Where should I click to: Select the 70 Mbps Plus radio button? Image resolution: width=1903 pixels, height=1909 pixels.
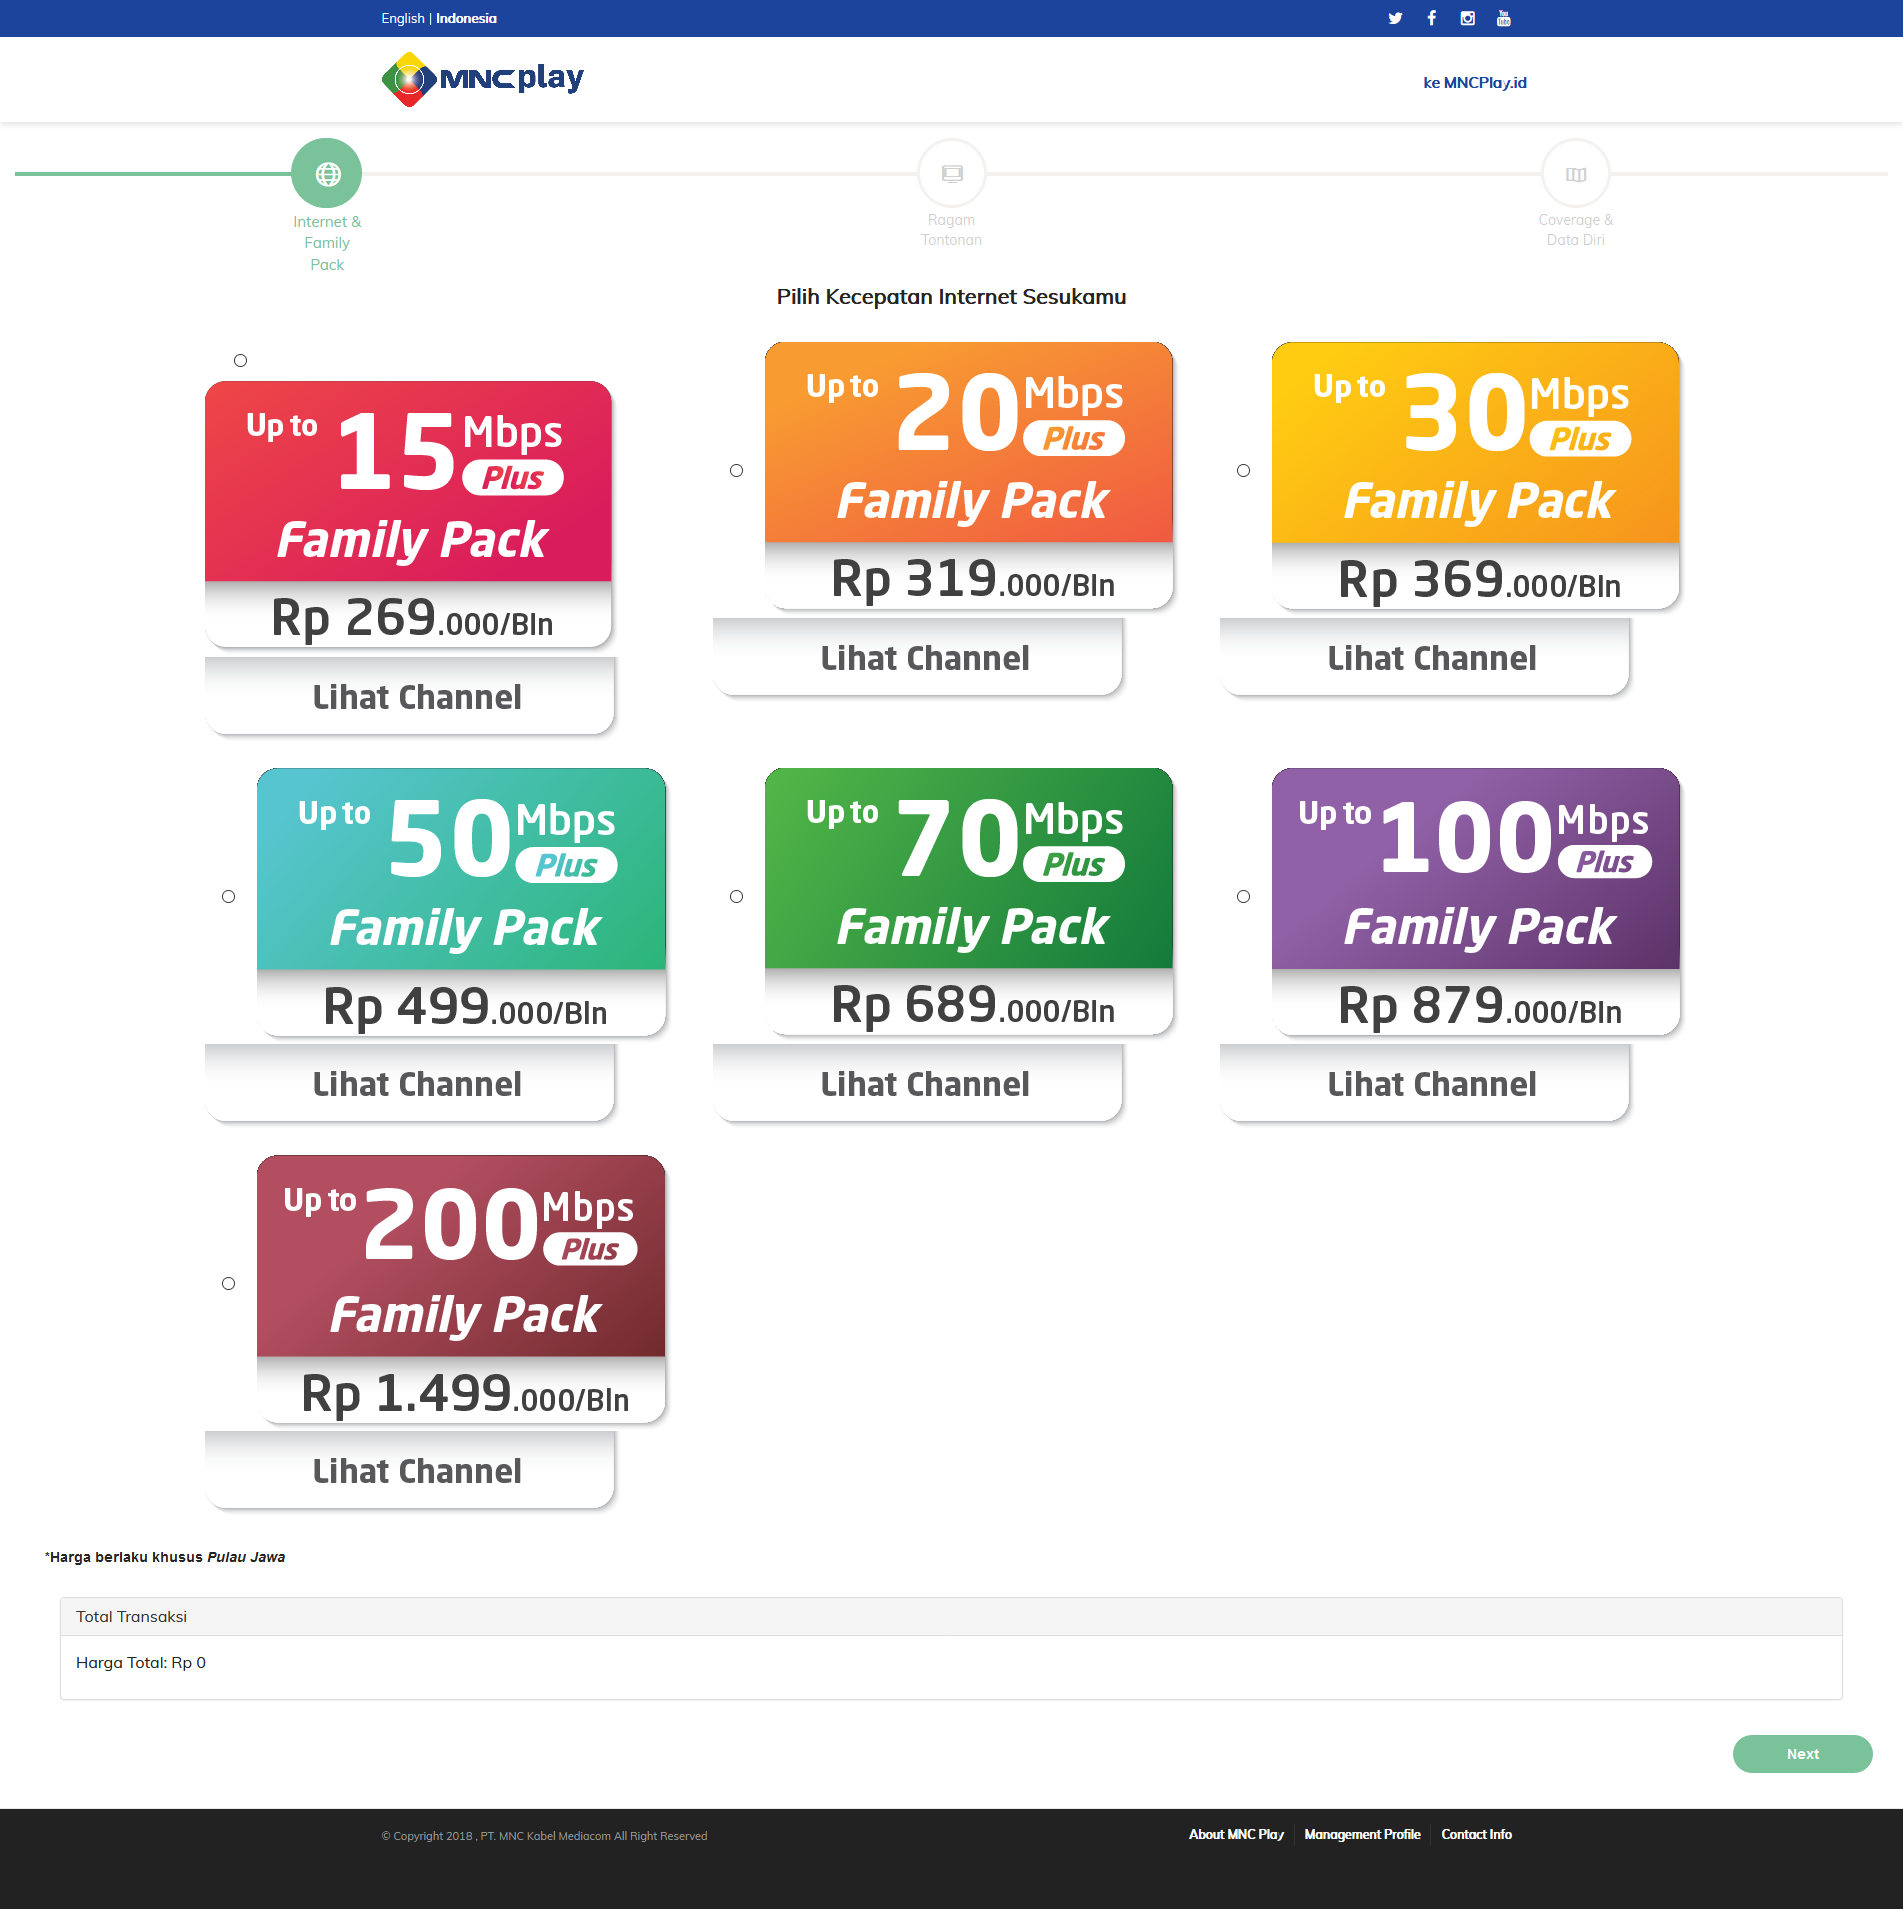[x=736, y=896]
